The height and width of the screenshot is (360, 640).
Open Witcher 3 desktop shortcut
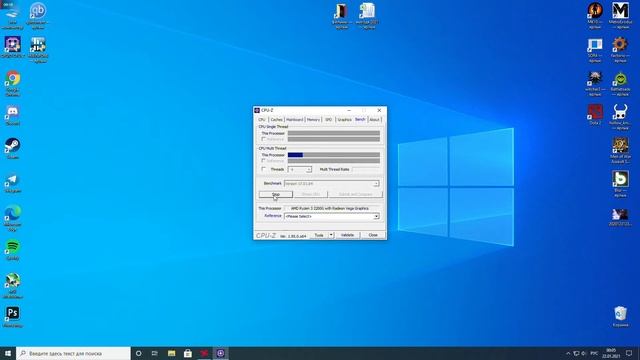click(595, 84)
